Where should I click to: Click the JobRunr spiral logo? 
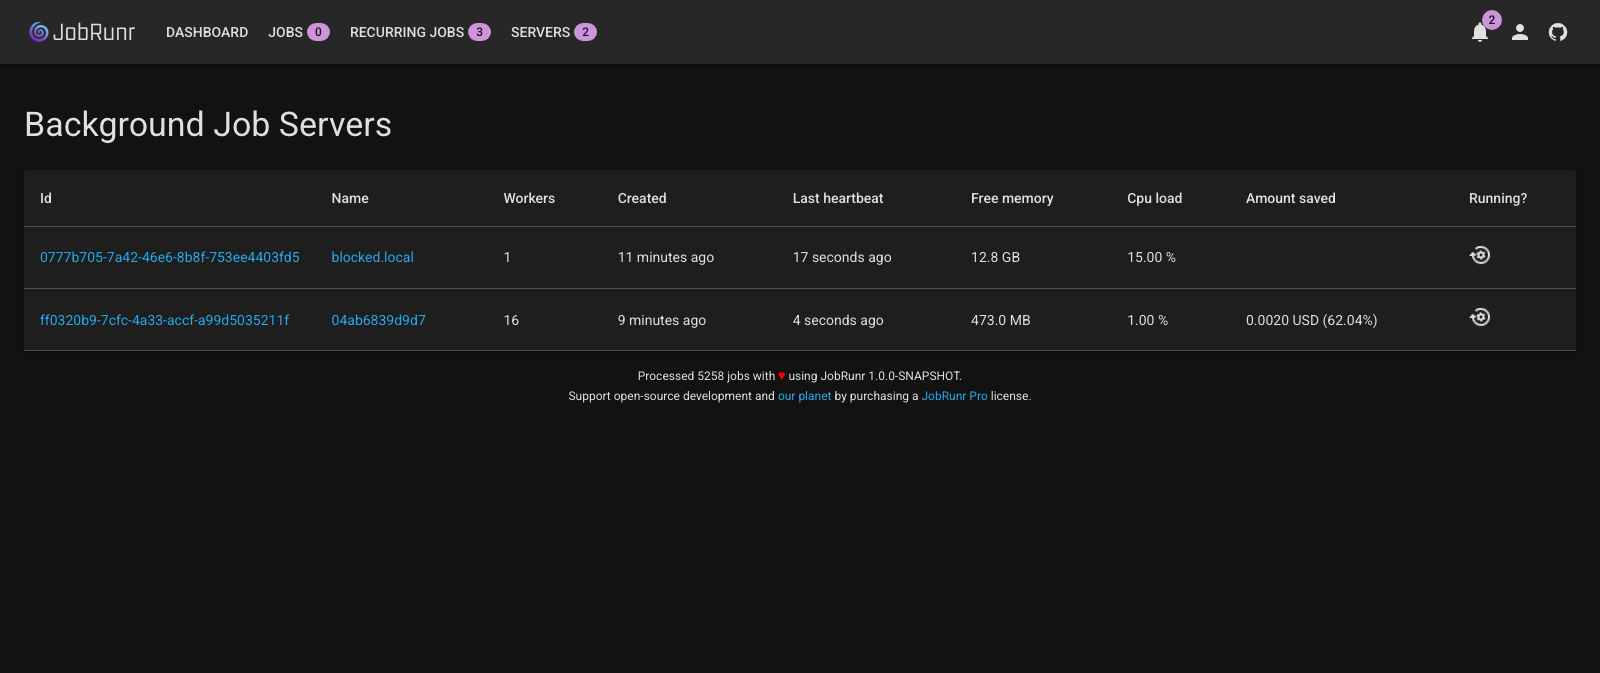pyautogui.click(x=39, y=32)
